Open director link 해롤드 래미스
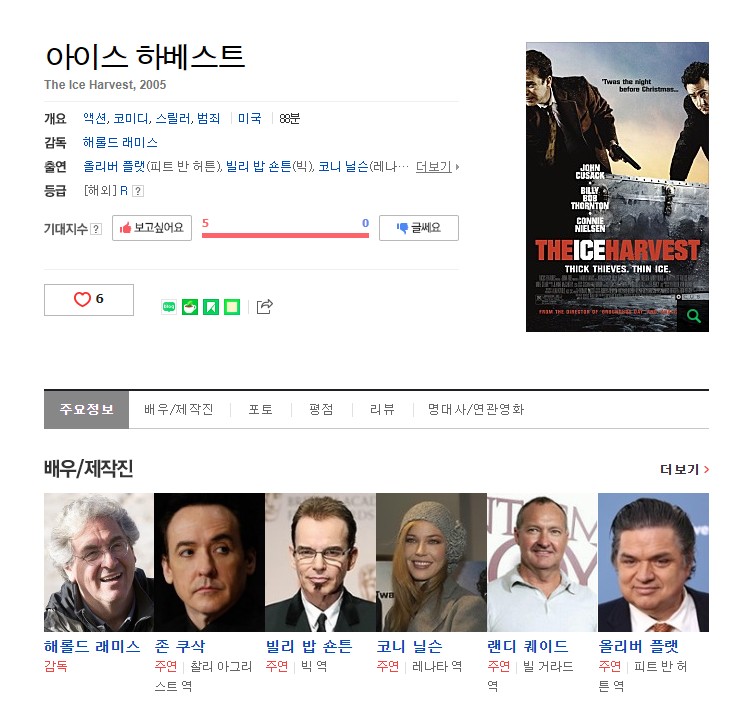754x712 pixels. [120, 143]
